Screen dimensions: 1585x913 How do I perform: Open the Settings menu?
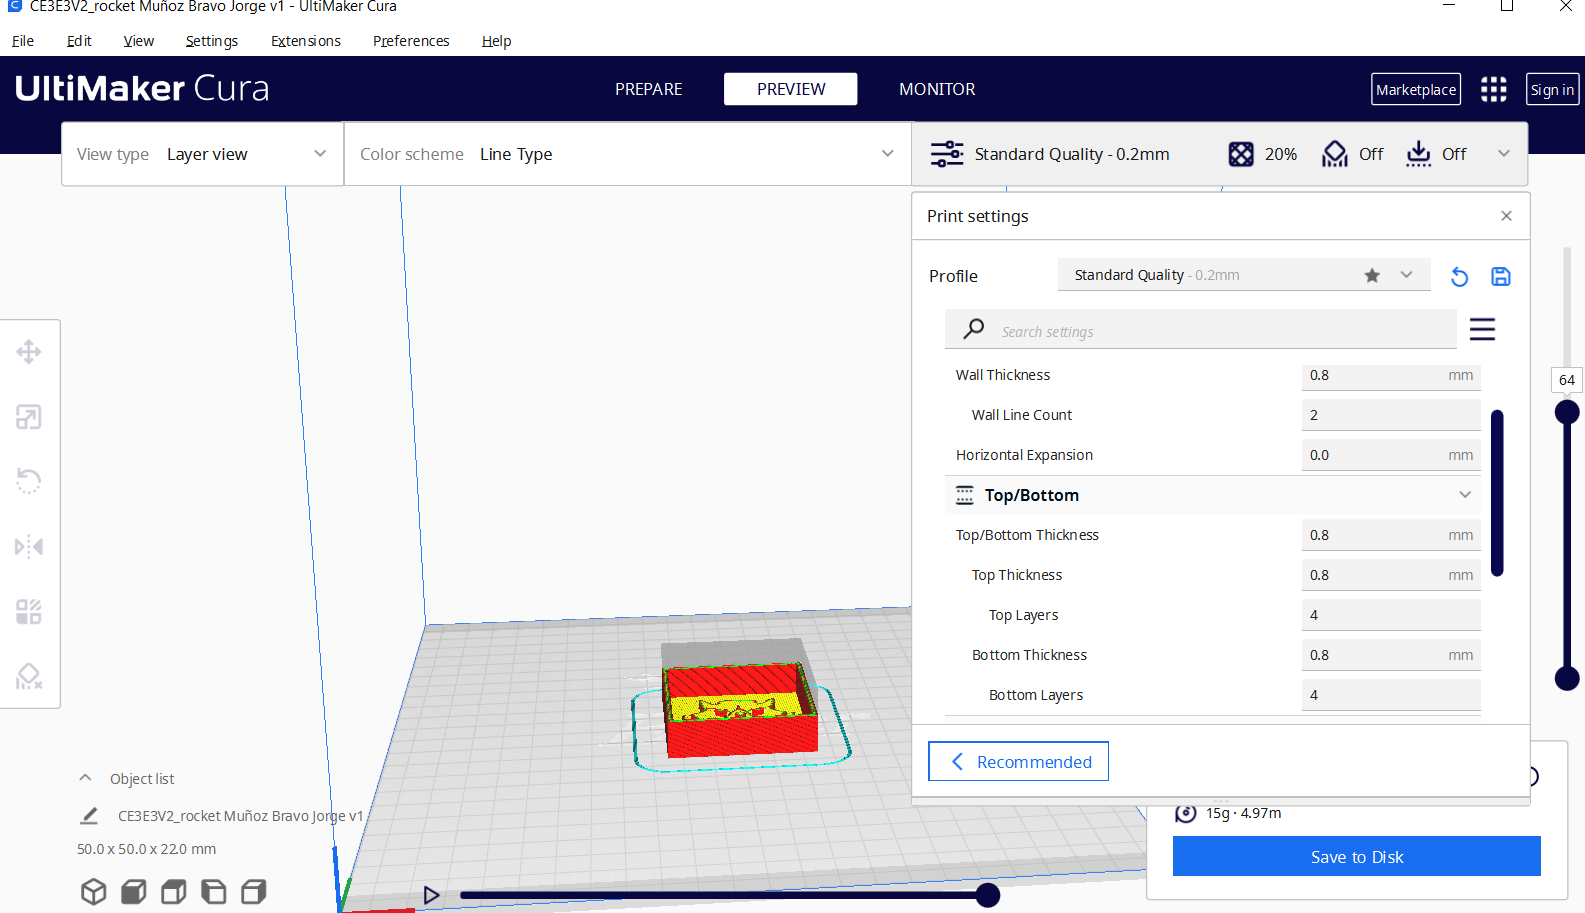tap(212, 41)
